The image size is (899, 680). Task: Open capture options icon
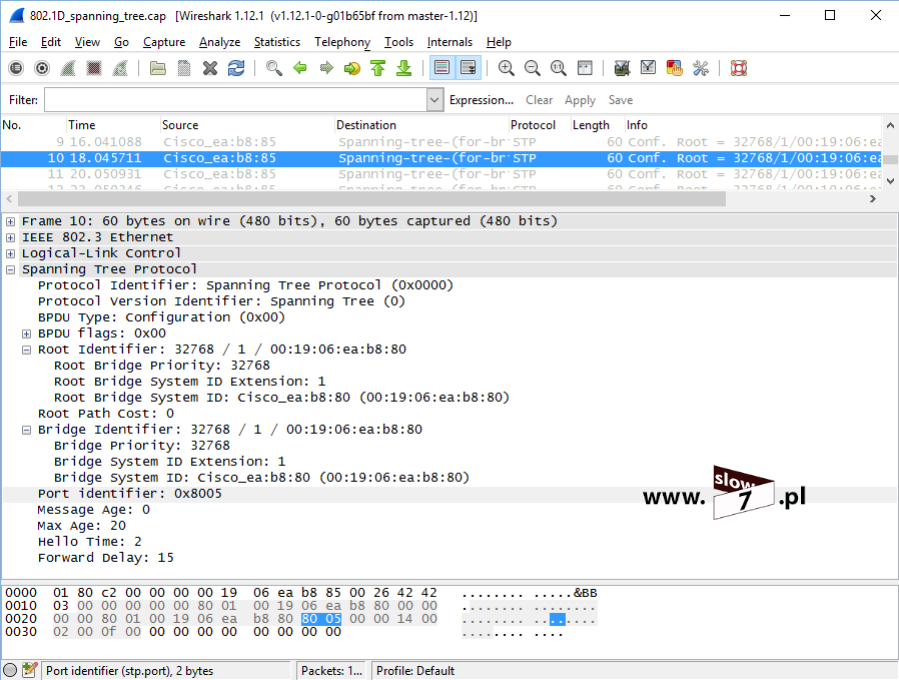click(42, 68)
